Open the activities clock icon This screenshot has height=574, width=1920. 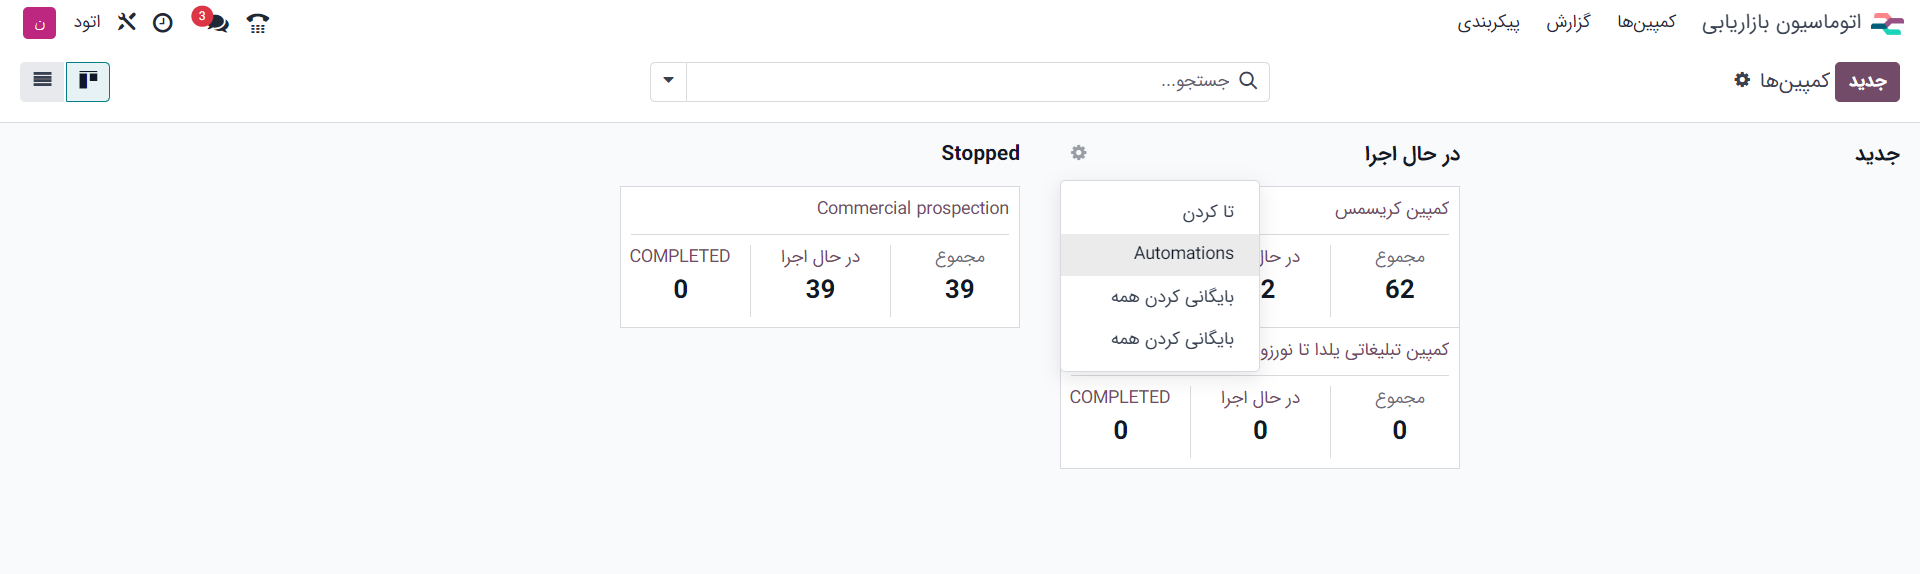[x=163, y=22]
